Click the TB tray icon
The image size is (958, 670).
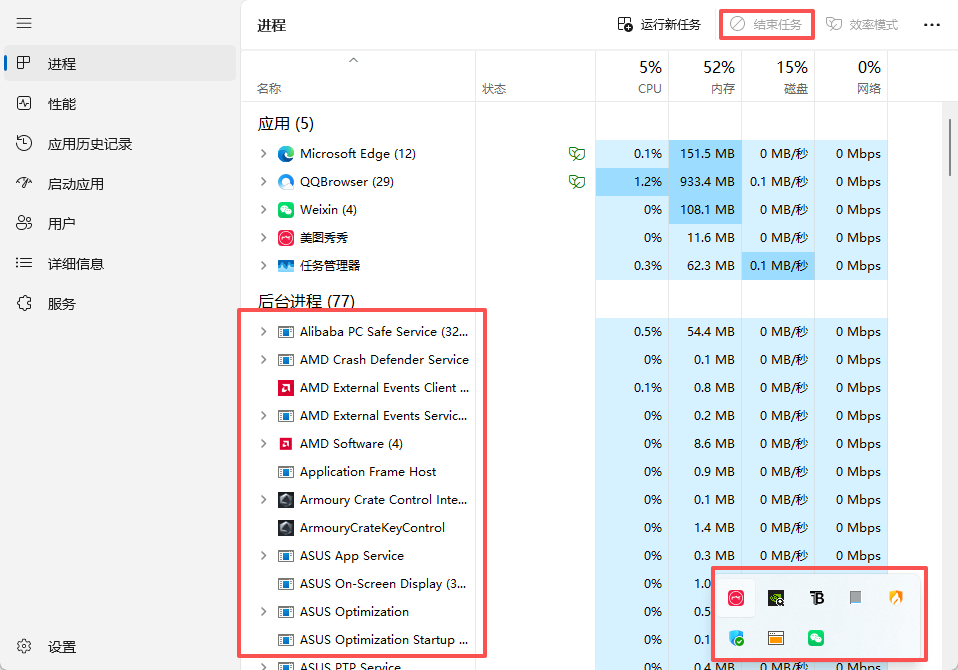pos(817,598)
